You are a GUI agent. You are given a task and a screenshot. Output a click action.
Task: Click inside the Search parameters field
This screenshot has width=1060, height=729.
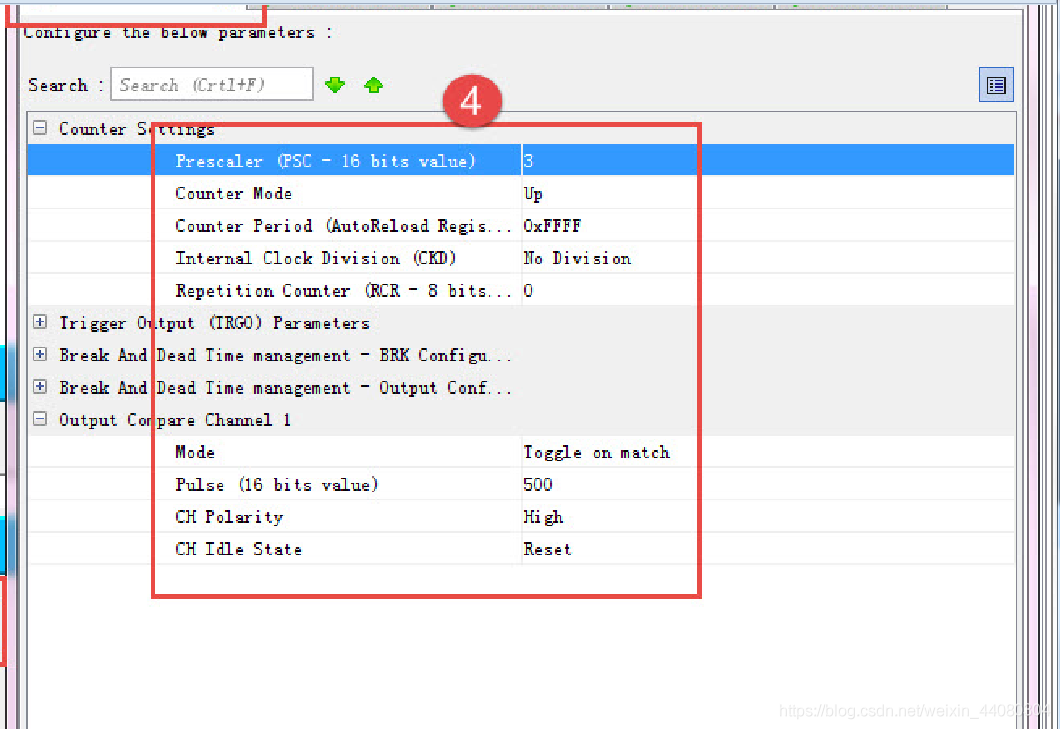click(x=211, y=85)
